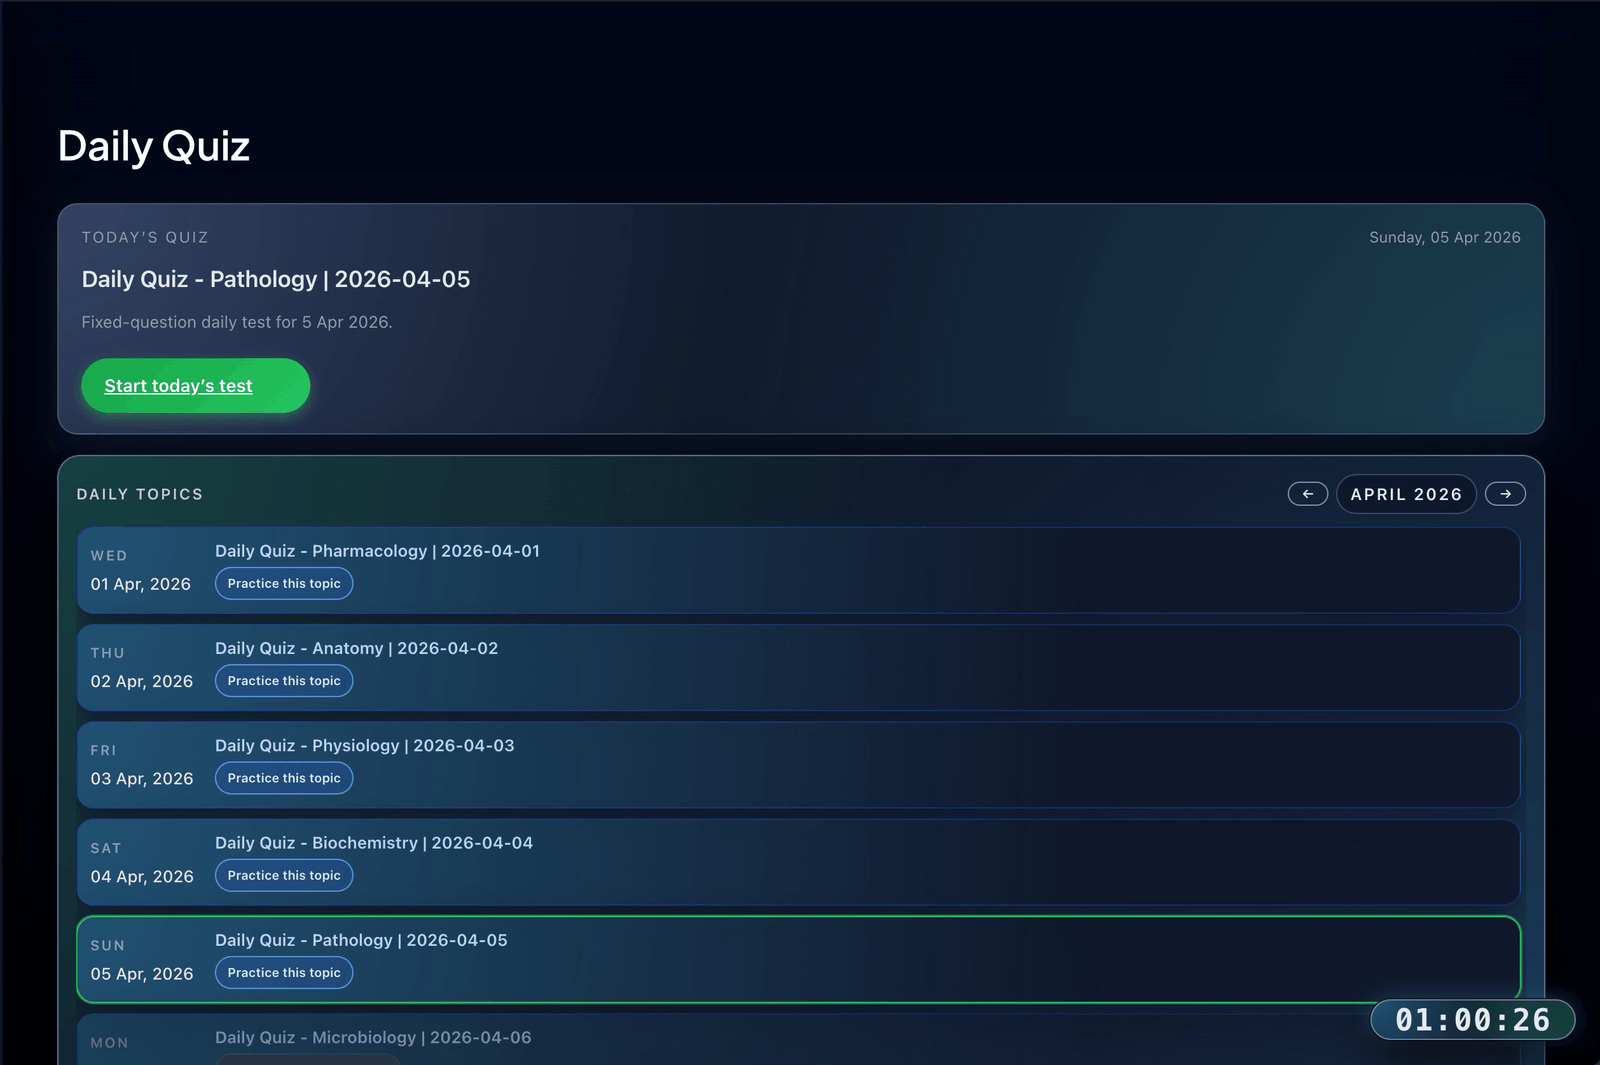1600x1065 pixels.
Task: Click the Start today's test button
Action: click(195, 386)
